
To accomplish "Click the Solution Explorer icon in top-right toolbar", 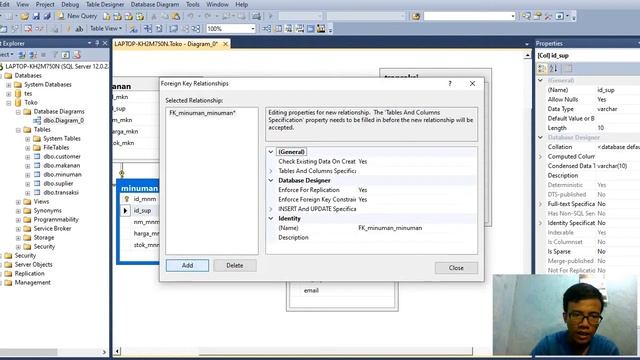I will (526, 16).
